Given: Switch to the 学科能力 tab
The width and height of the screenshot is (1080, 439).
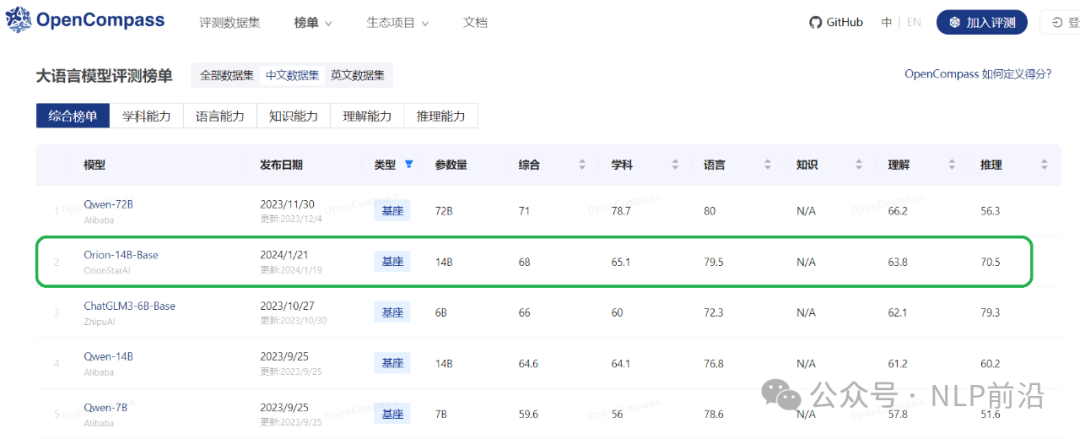Looking at the screenshot, I should click(147, 116).
